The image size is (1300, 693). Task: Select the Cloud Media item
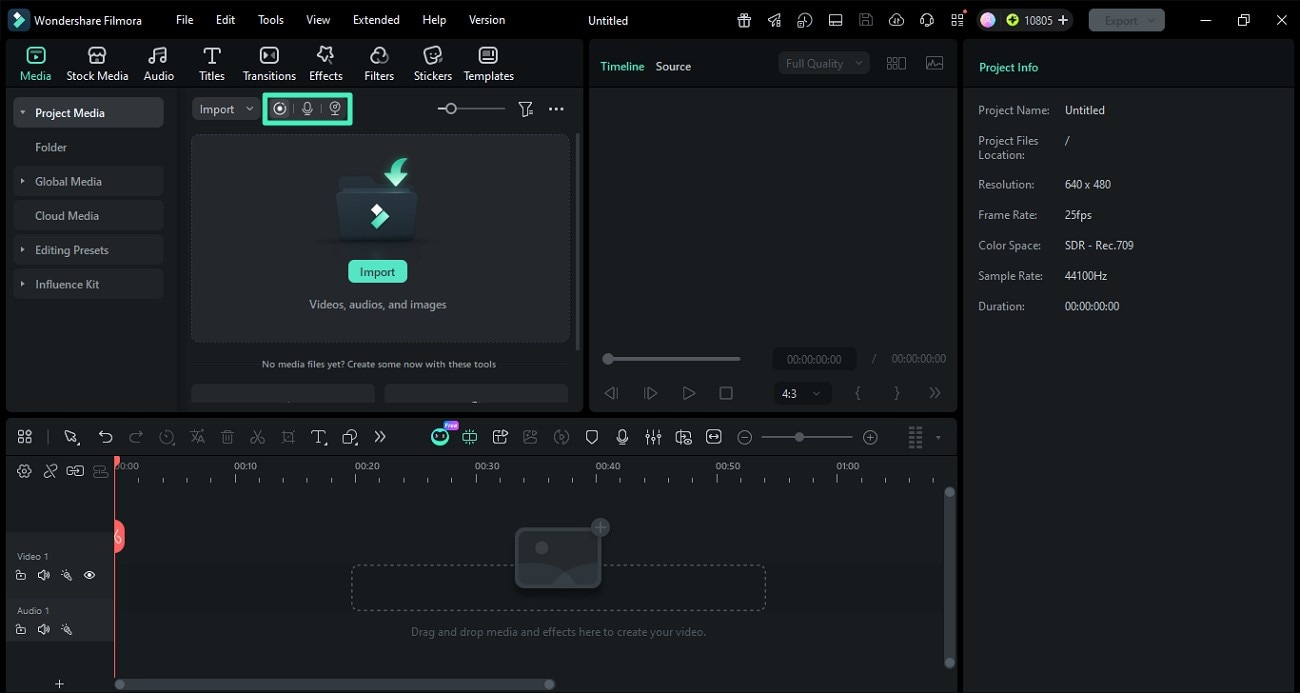[89, 216]
